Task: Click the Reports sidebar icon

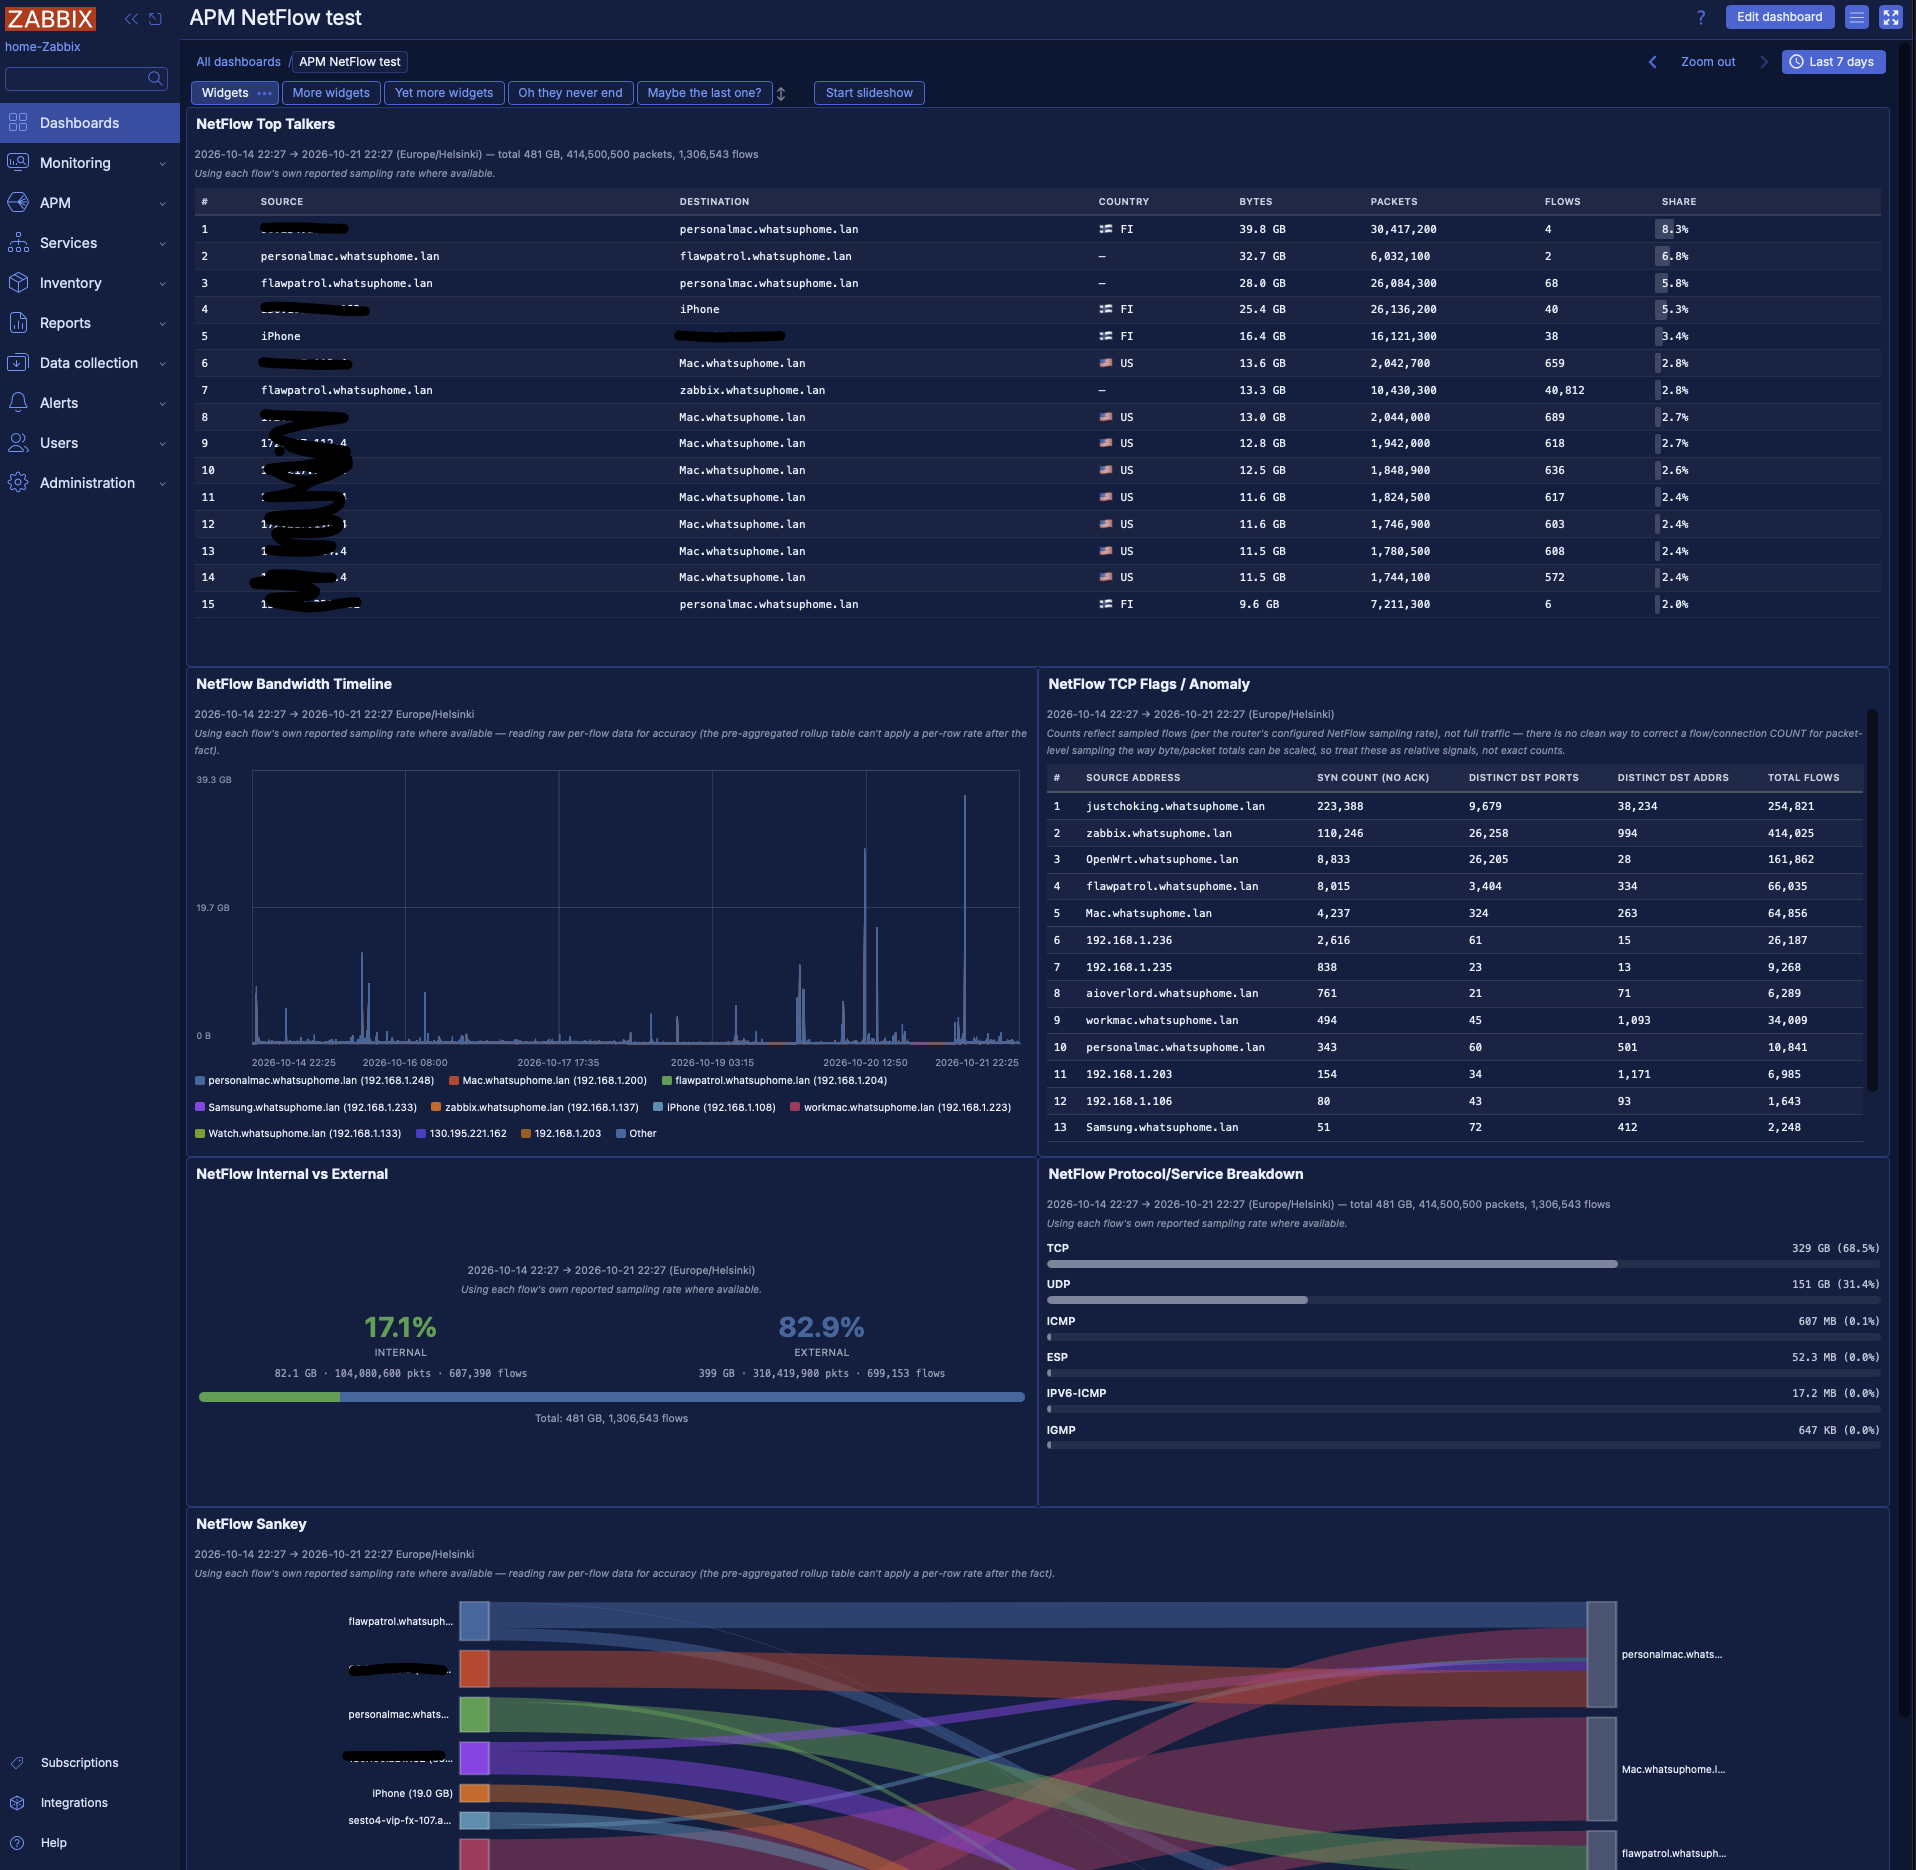Action: click(18, 322)
